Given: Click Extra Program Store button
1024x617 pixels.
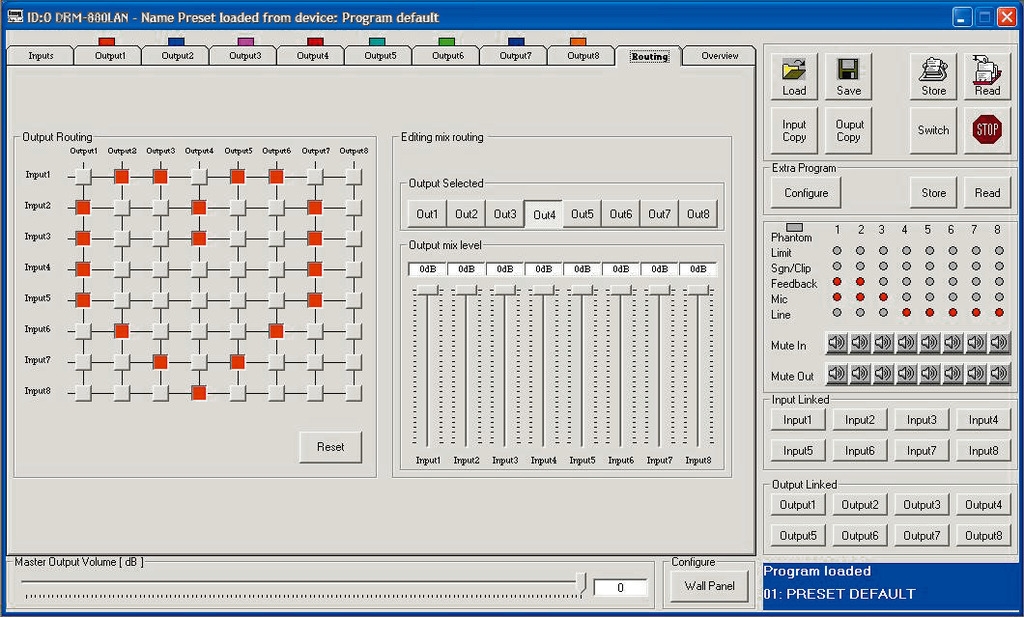Looking at the screenshot, I should (x=933, y=193).
